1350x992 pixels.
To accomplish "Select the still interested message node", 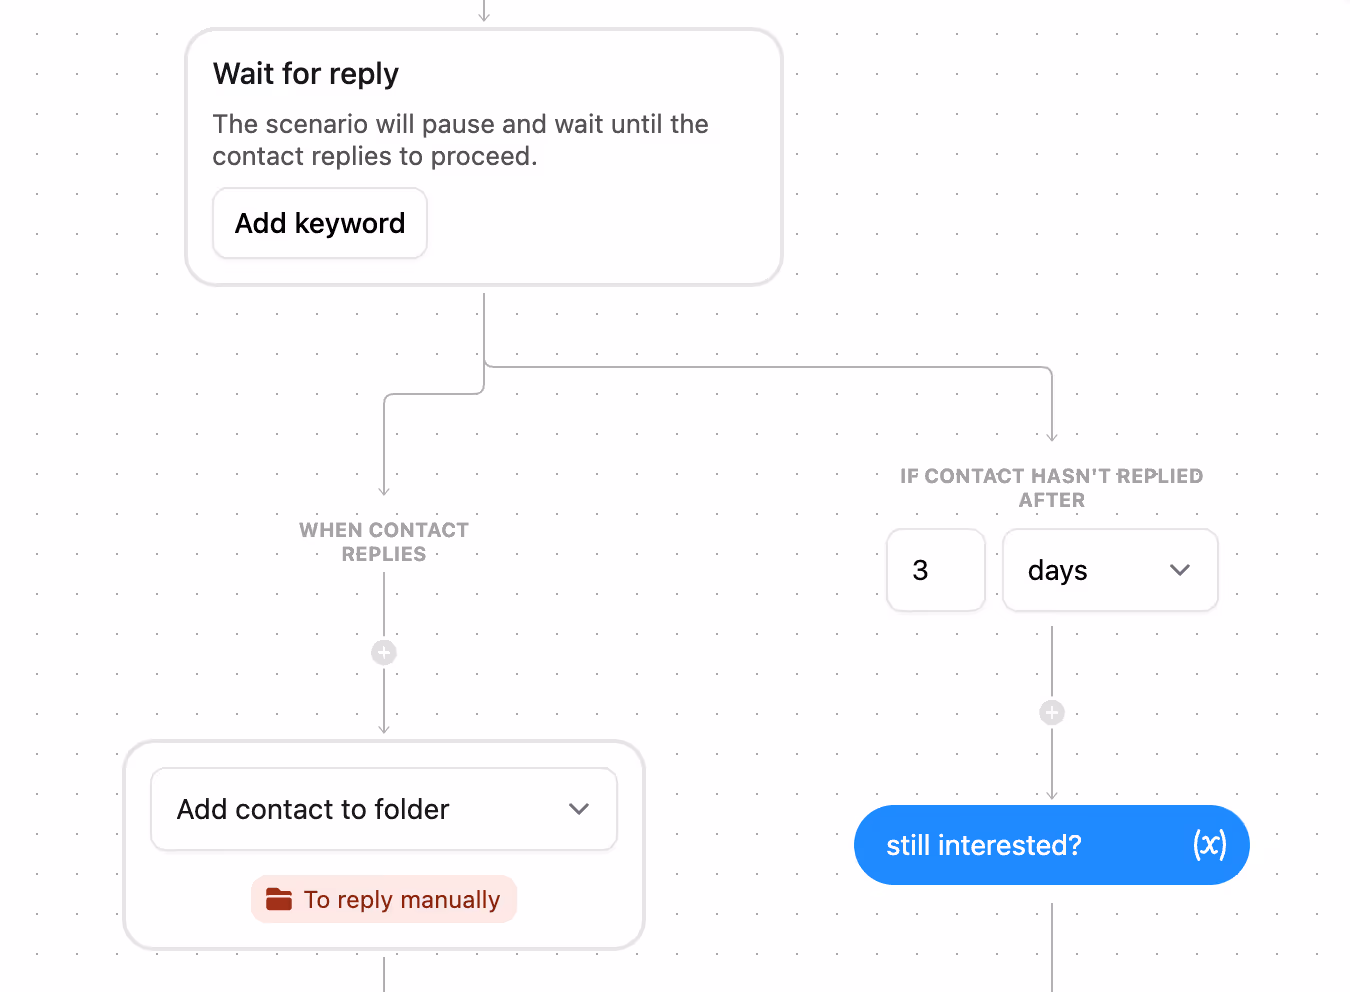I will pyautogui.click(x=1051, y=845).
